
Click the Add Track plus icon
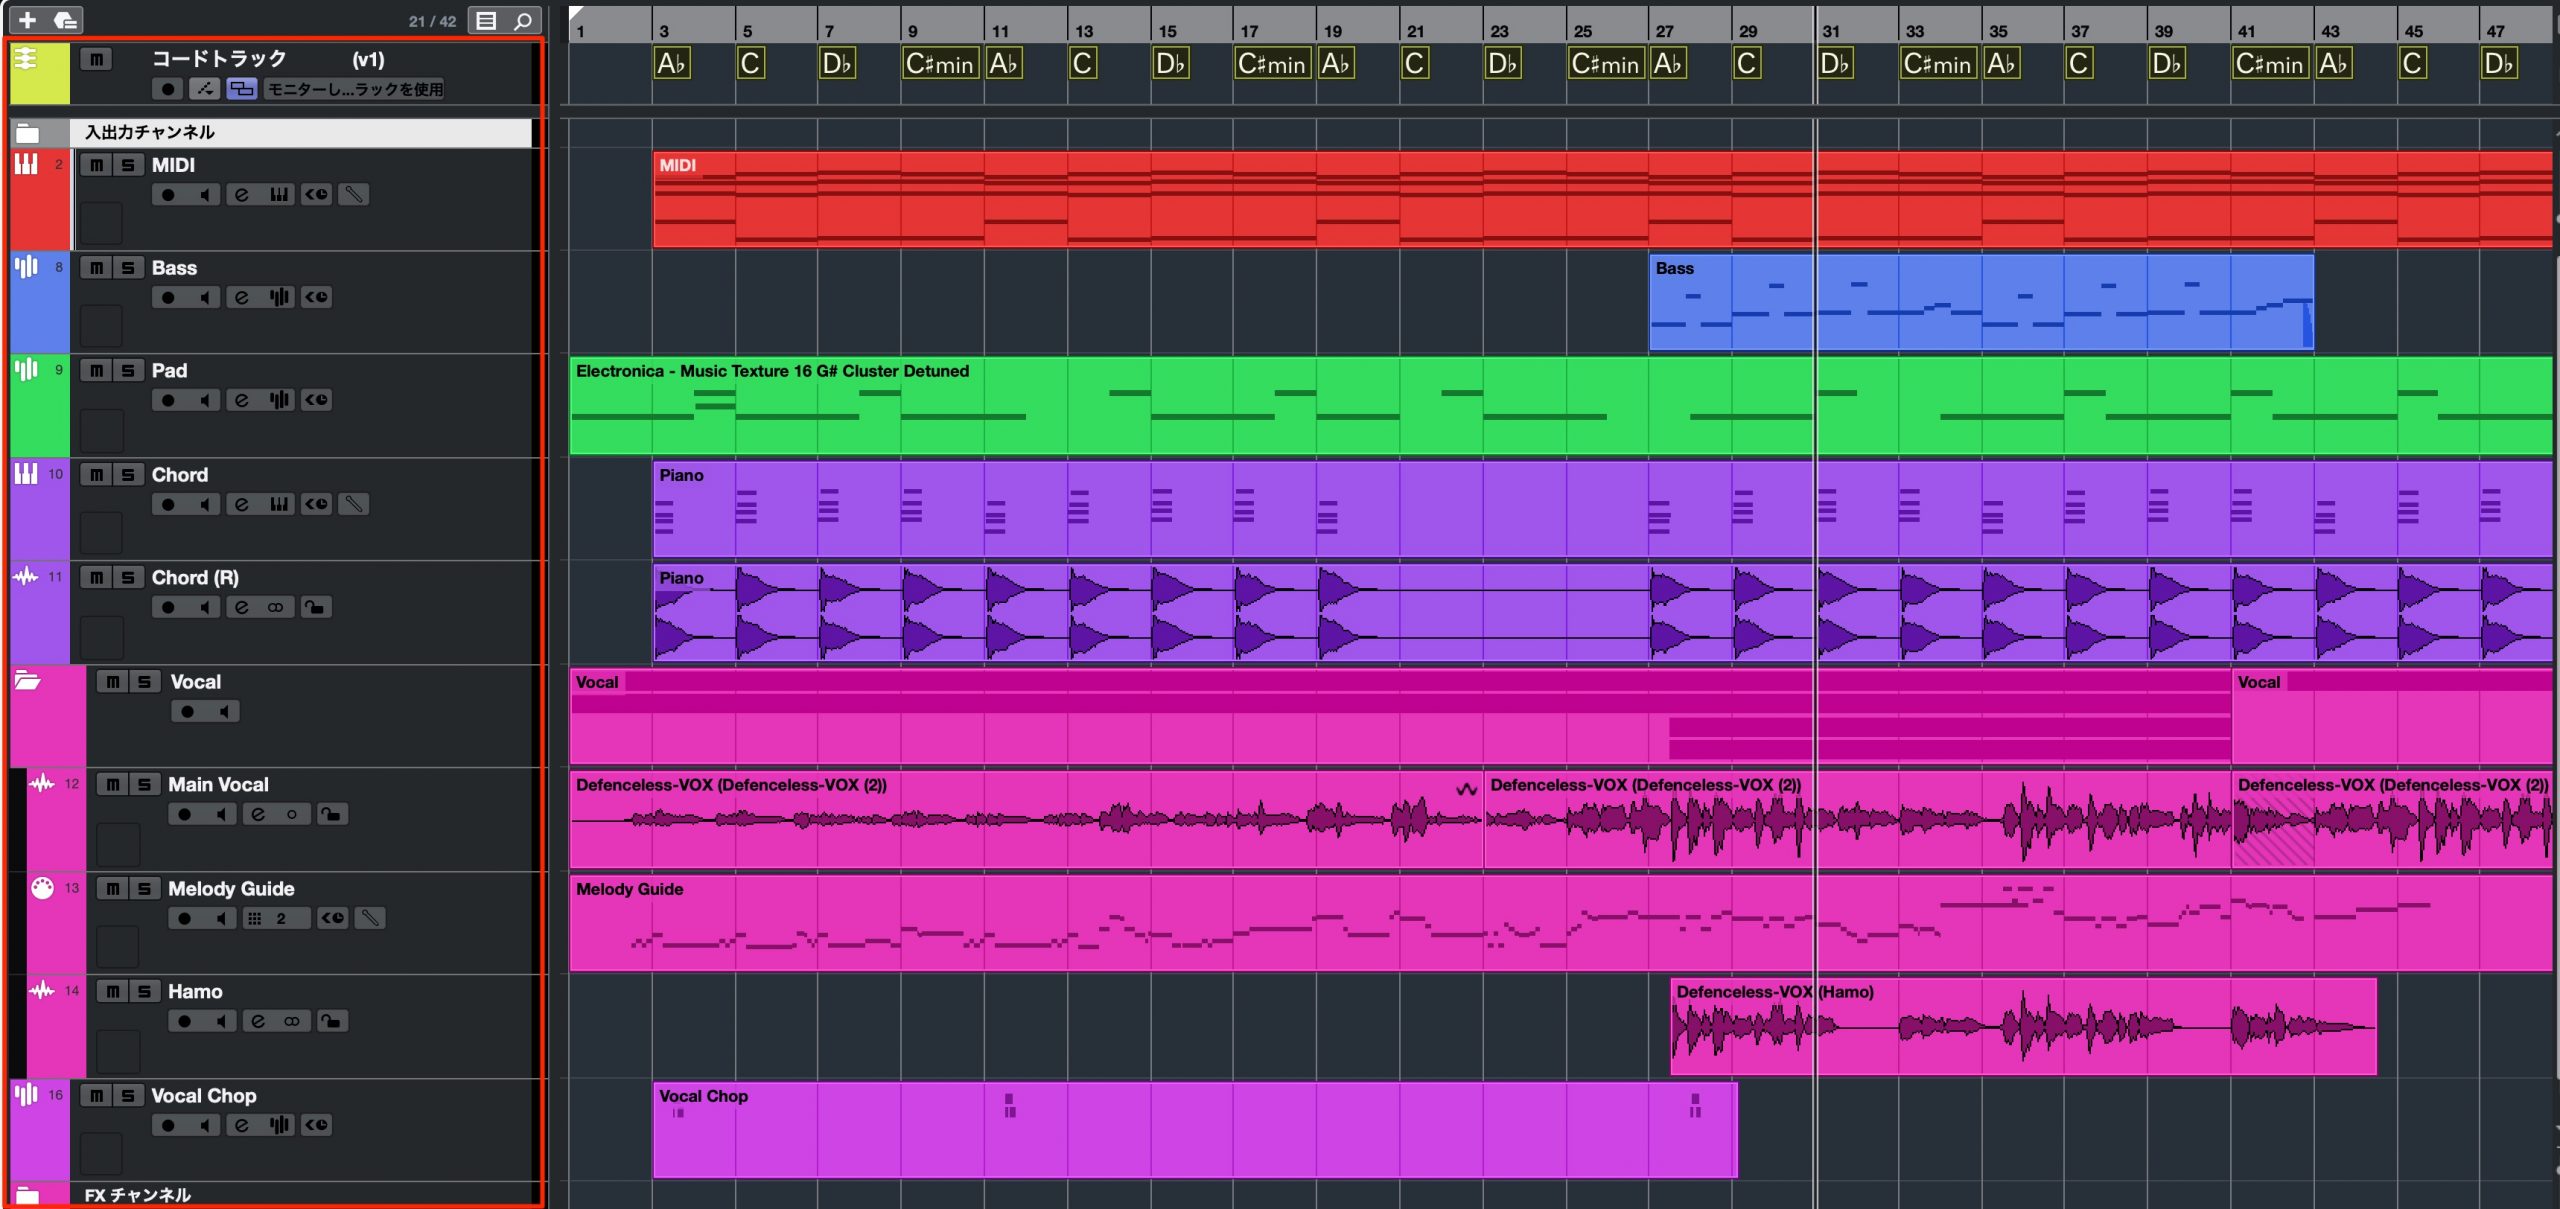point(28,20)
